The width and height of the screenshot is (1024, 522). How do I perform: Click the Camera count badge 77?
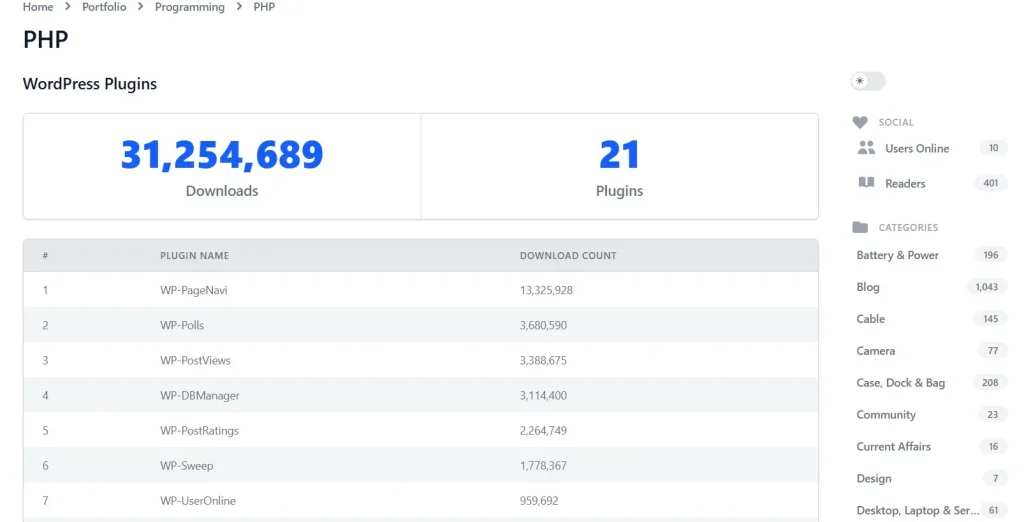(993, 351)
